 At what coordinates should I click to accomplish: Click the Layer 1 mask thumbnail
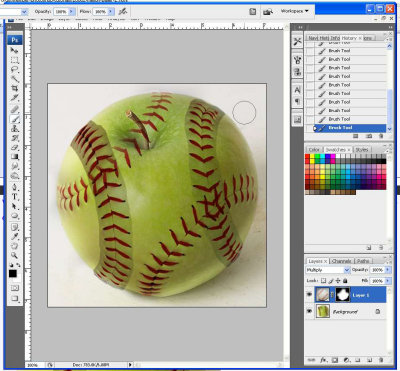click(342, 295)
